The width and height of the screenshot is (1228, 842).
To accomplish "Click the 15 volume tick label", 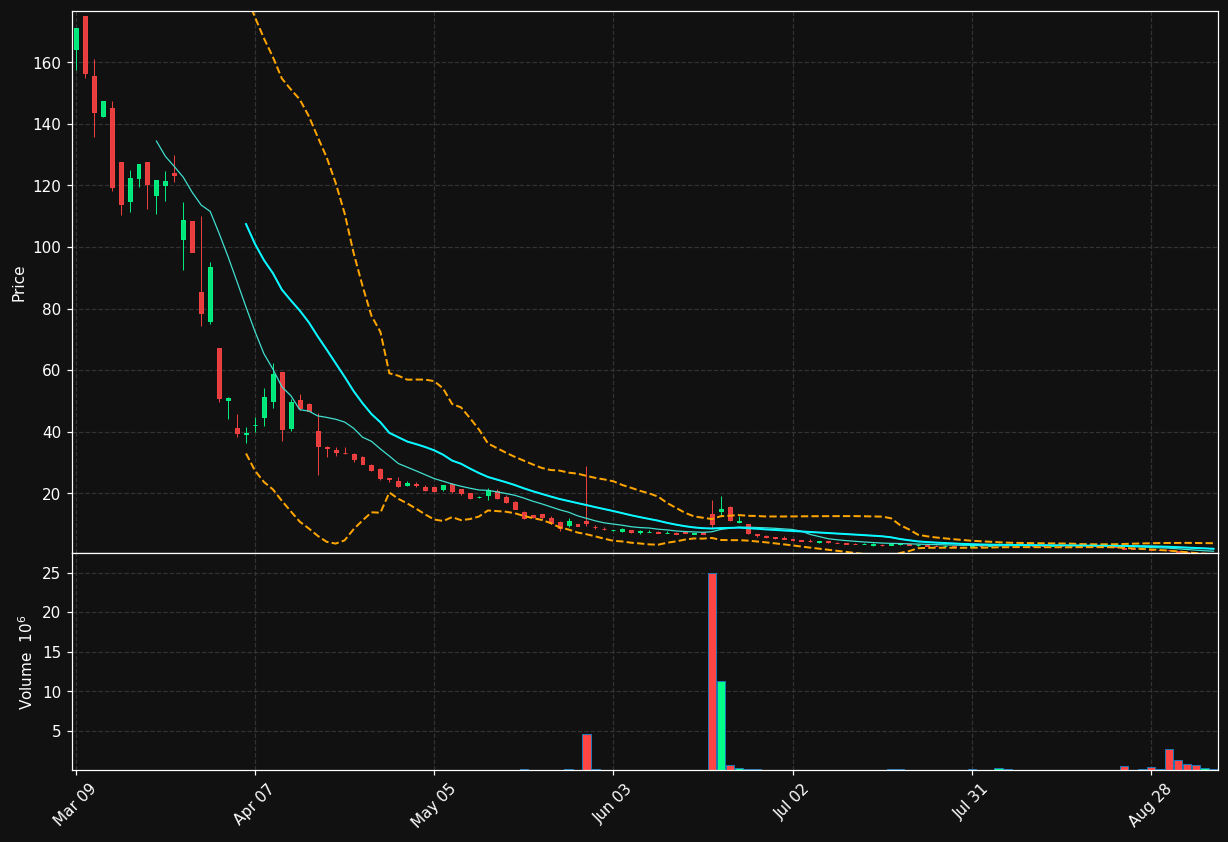I will click(53, 653).
